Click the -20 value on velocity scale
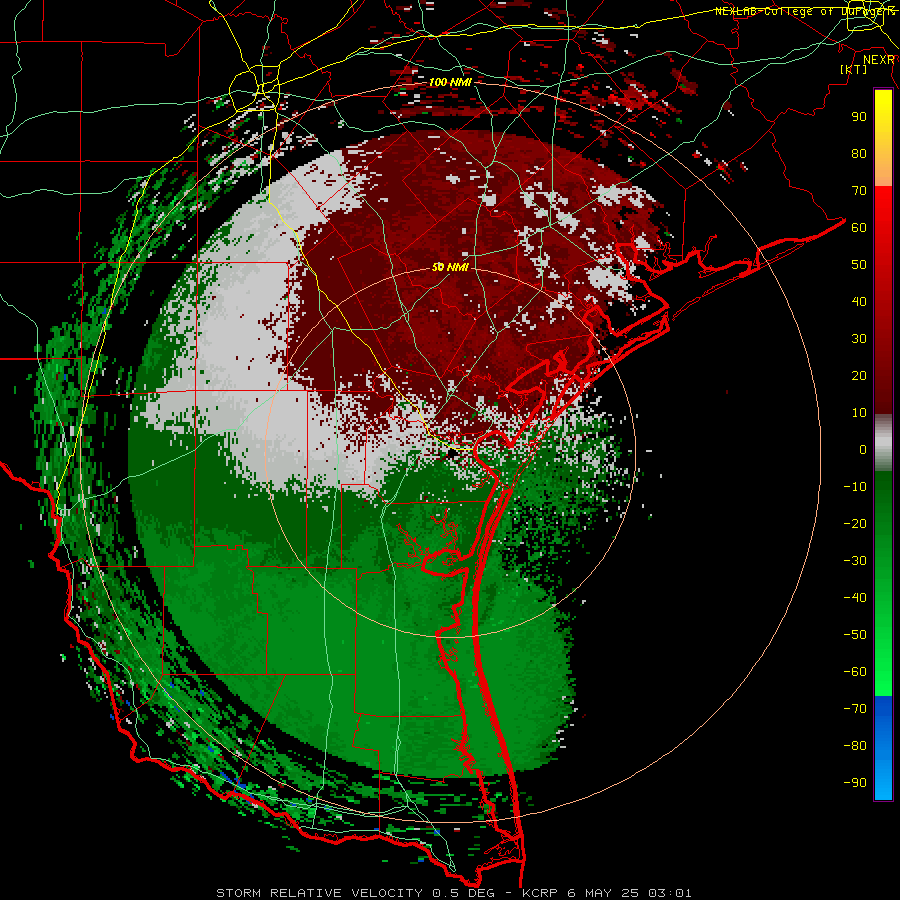900x900 pixels. (x=855, y=523)
